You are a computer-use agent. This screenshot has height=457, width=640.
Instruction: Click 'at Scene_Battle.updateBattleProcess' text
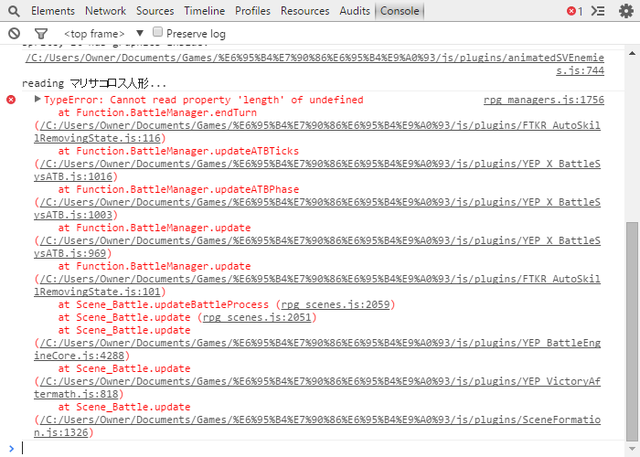tap(163, 305)
